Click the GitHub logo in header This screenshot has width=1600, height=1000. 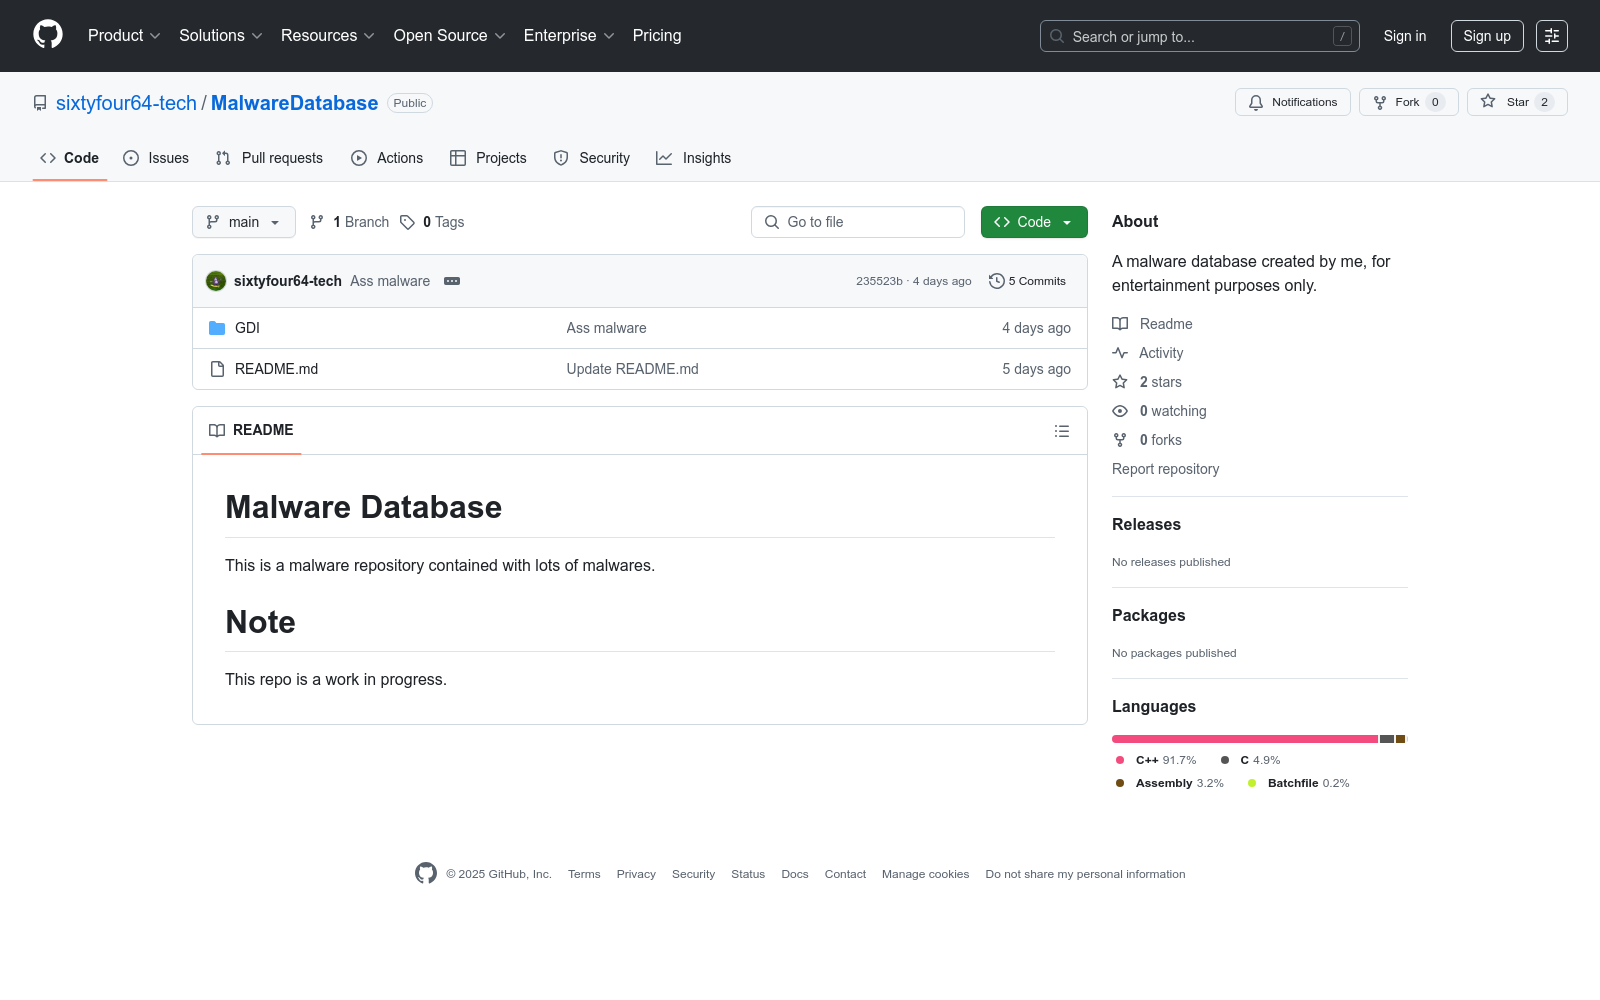(x=48, y=35)
